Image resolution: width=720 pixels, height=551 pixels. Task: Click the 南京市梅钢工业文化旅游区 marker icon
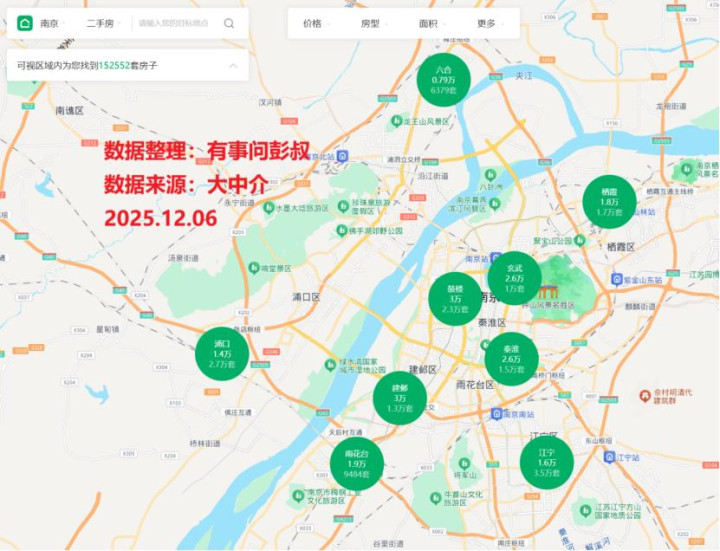[298, 496]
